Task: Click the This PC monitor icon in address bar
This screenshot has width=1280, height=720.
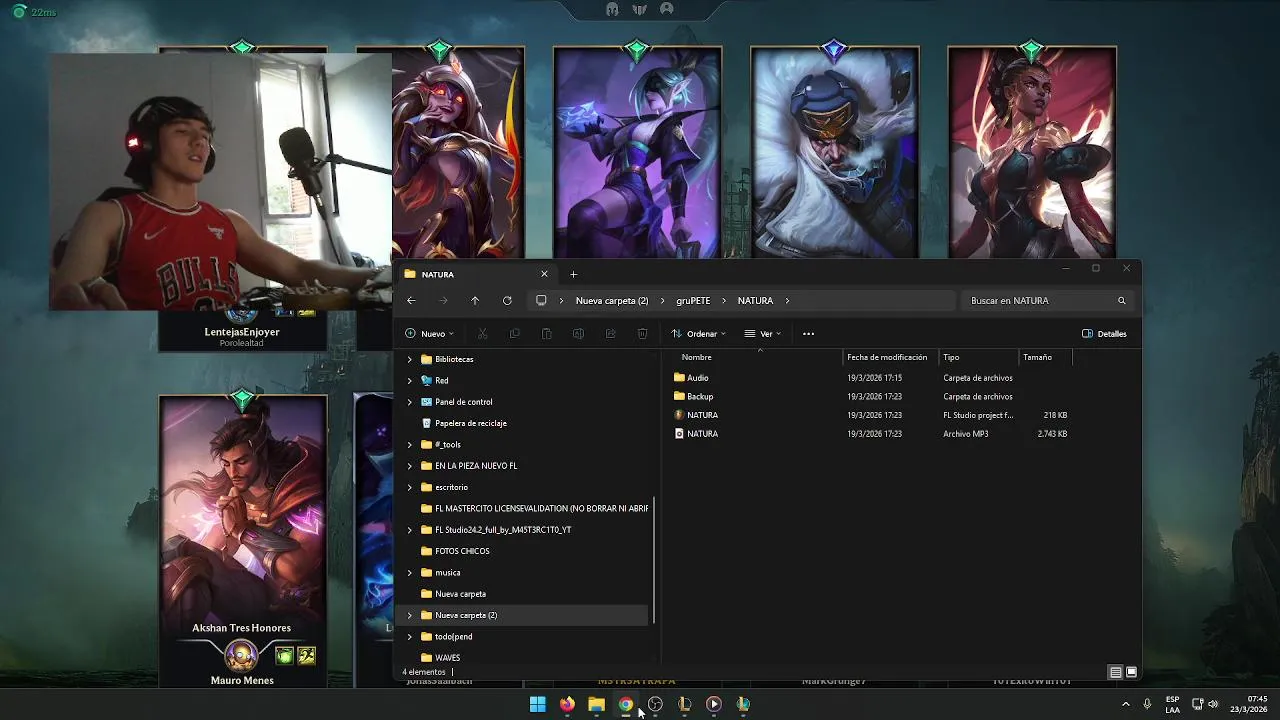Action: (x=541, y=300)
